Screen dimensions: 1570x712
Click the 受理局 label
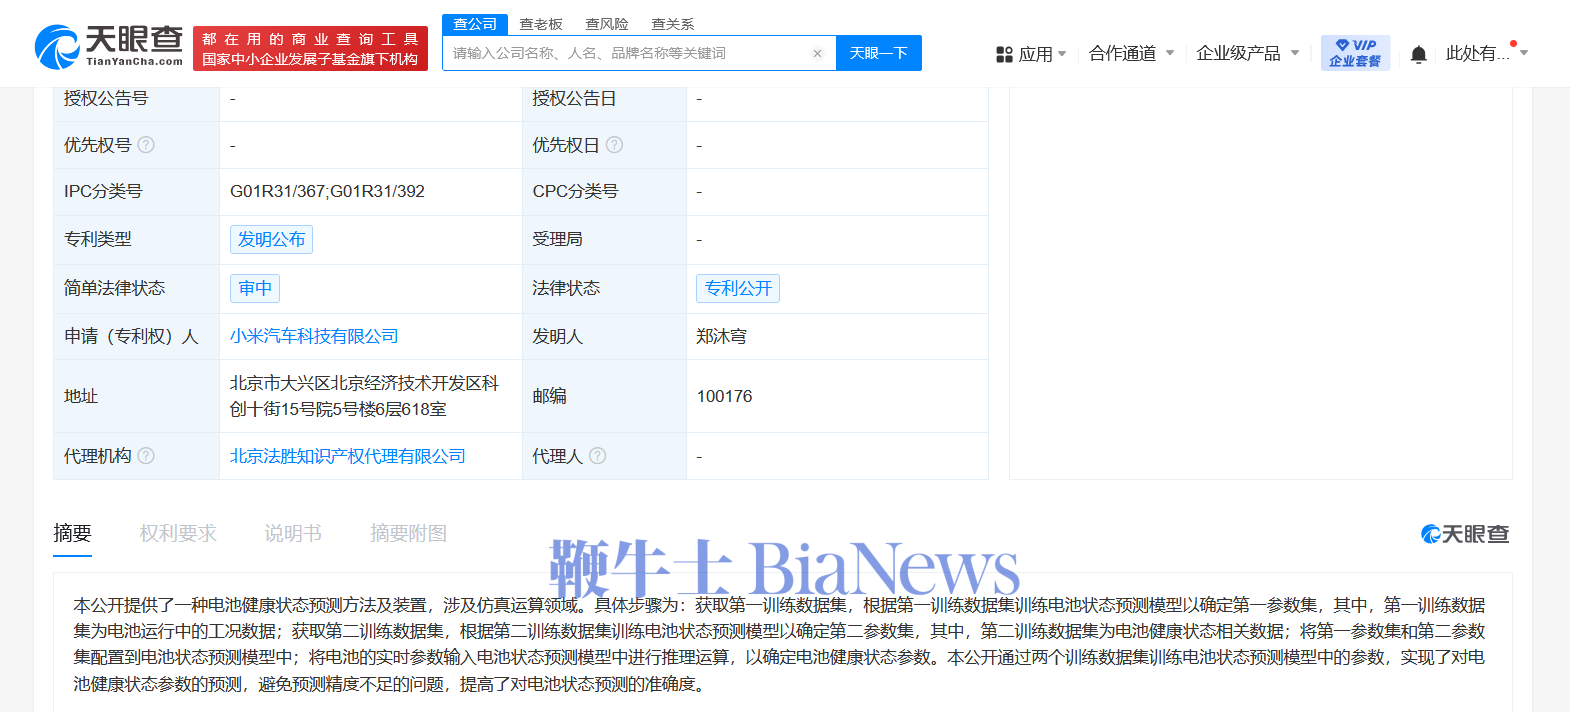557,240
